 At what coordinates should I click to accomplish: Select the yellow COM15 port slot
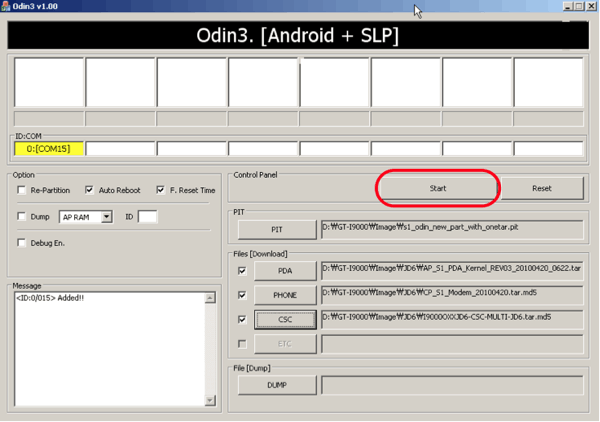click(48, 149)
